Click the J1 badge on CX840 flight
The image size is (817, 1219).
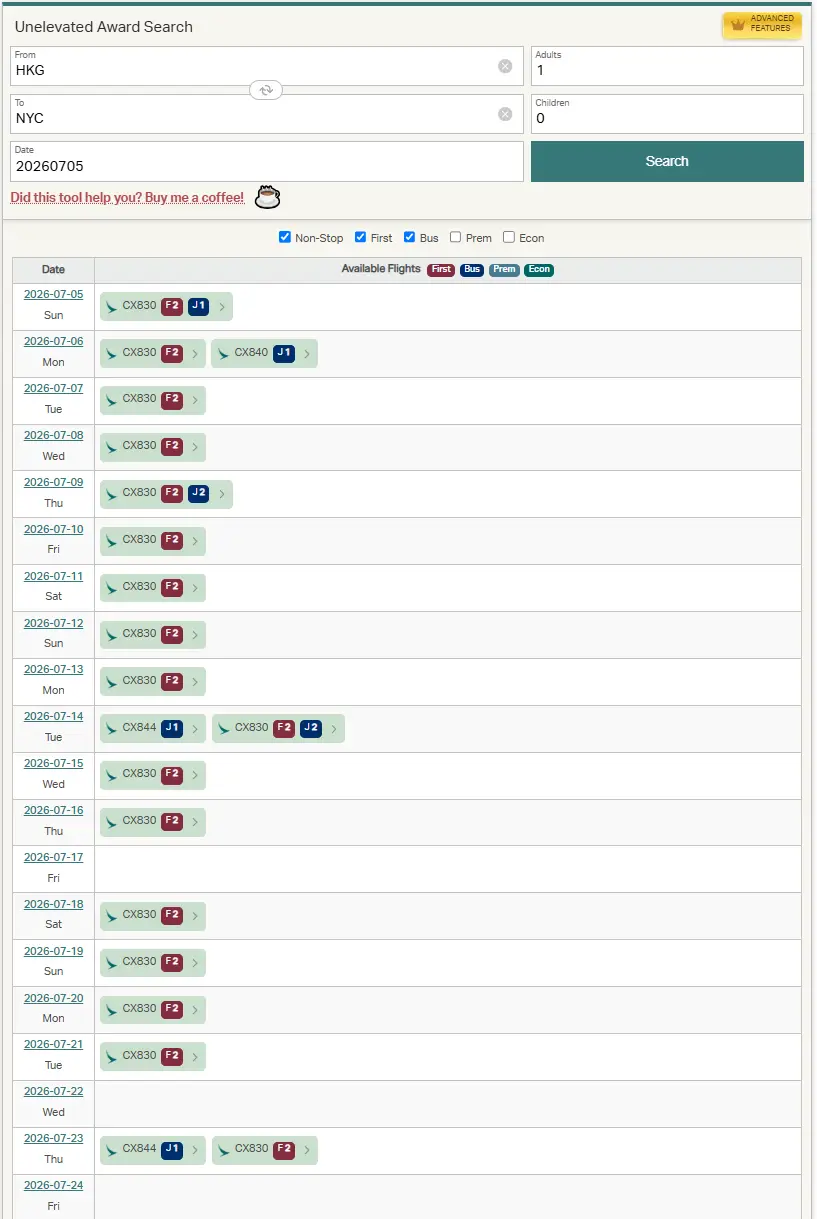pos(284,353)
